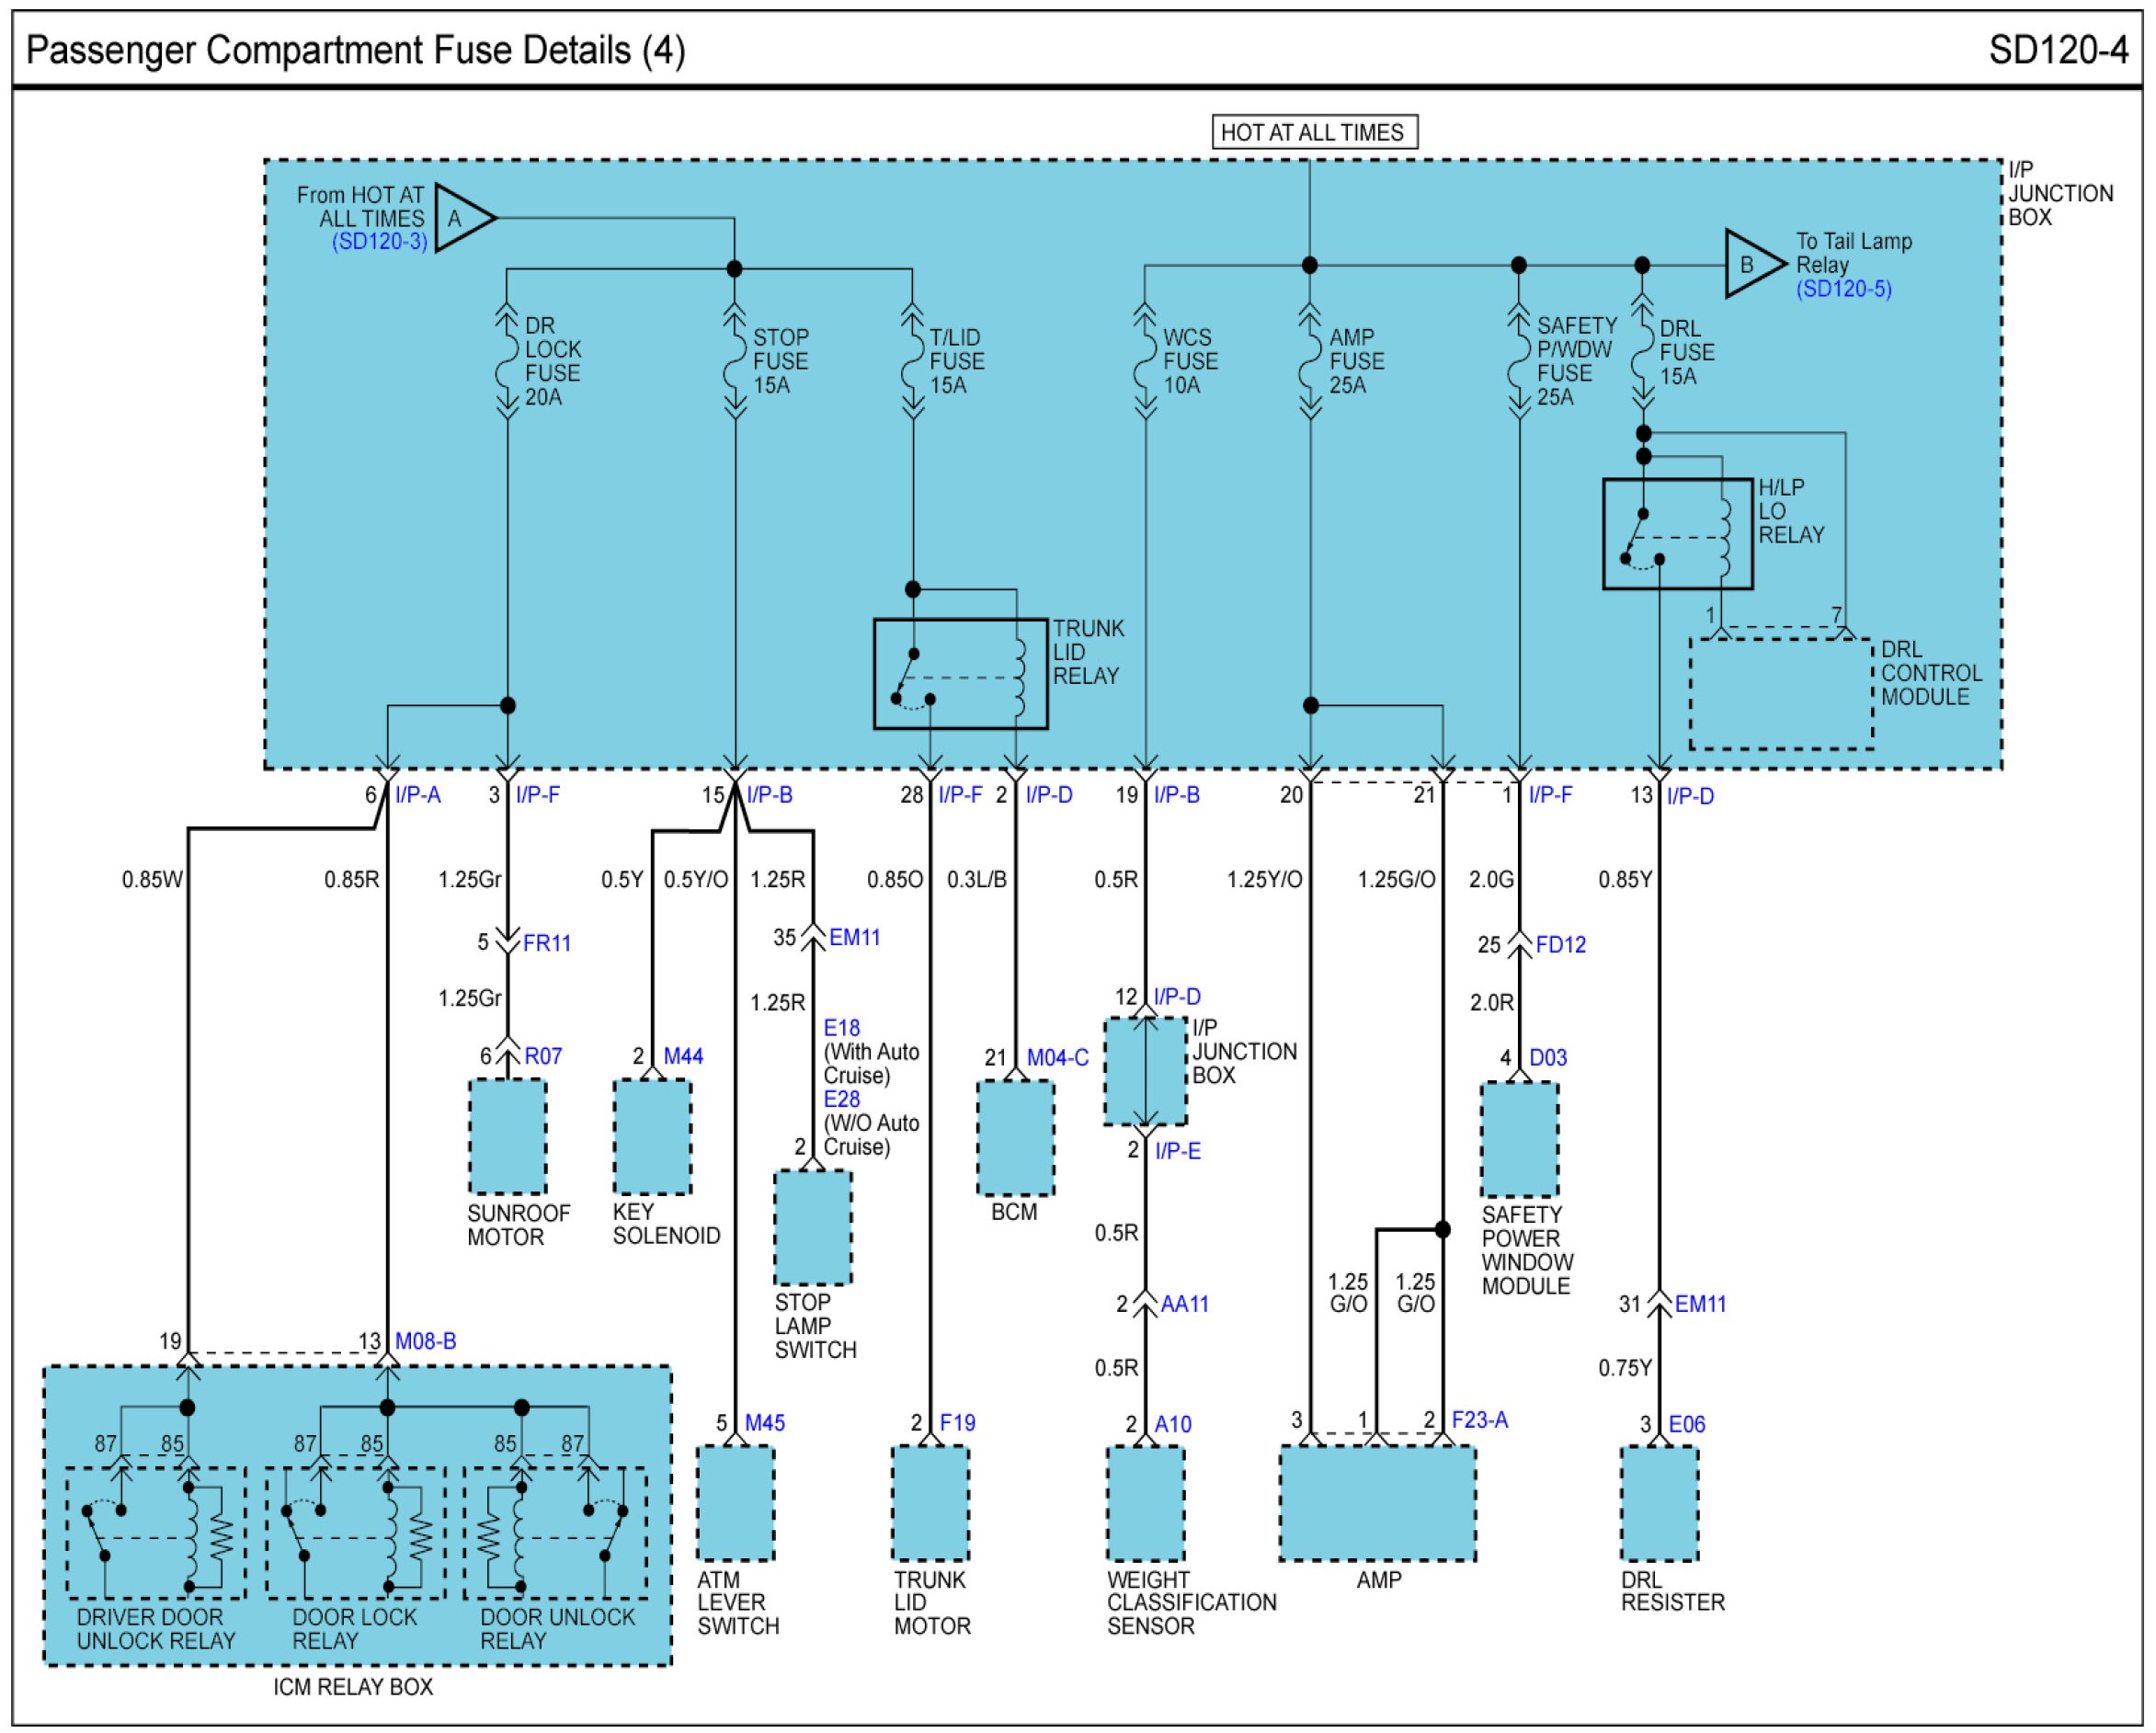
Task: Click the Weight Classification Sensor box
Action: [1145, 1502]
